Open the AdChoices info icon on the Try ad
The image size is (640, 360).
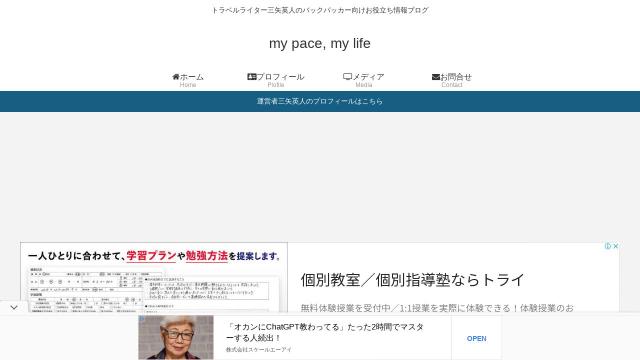pos(608,246)
